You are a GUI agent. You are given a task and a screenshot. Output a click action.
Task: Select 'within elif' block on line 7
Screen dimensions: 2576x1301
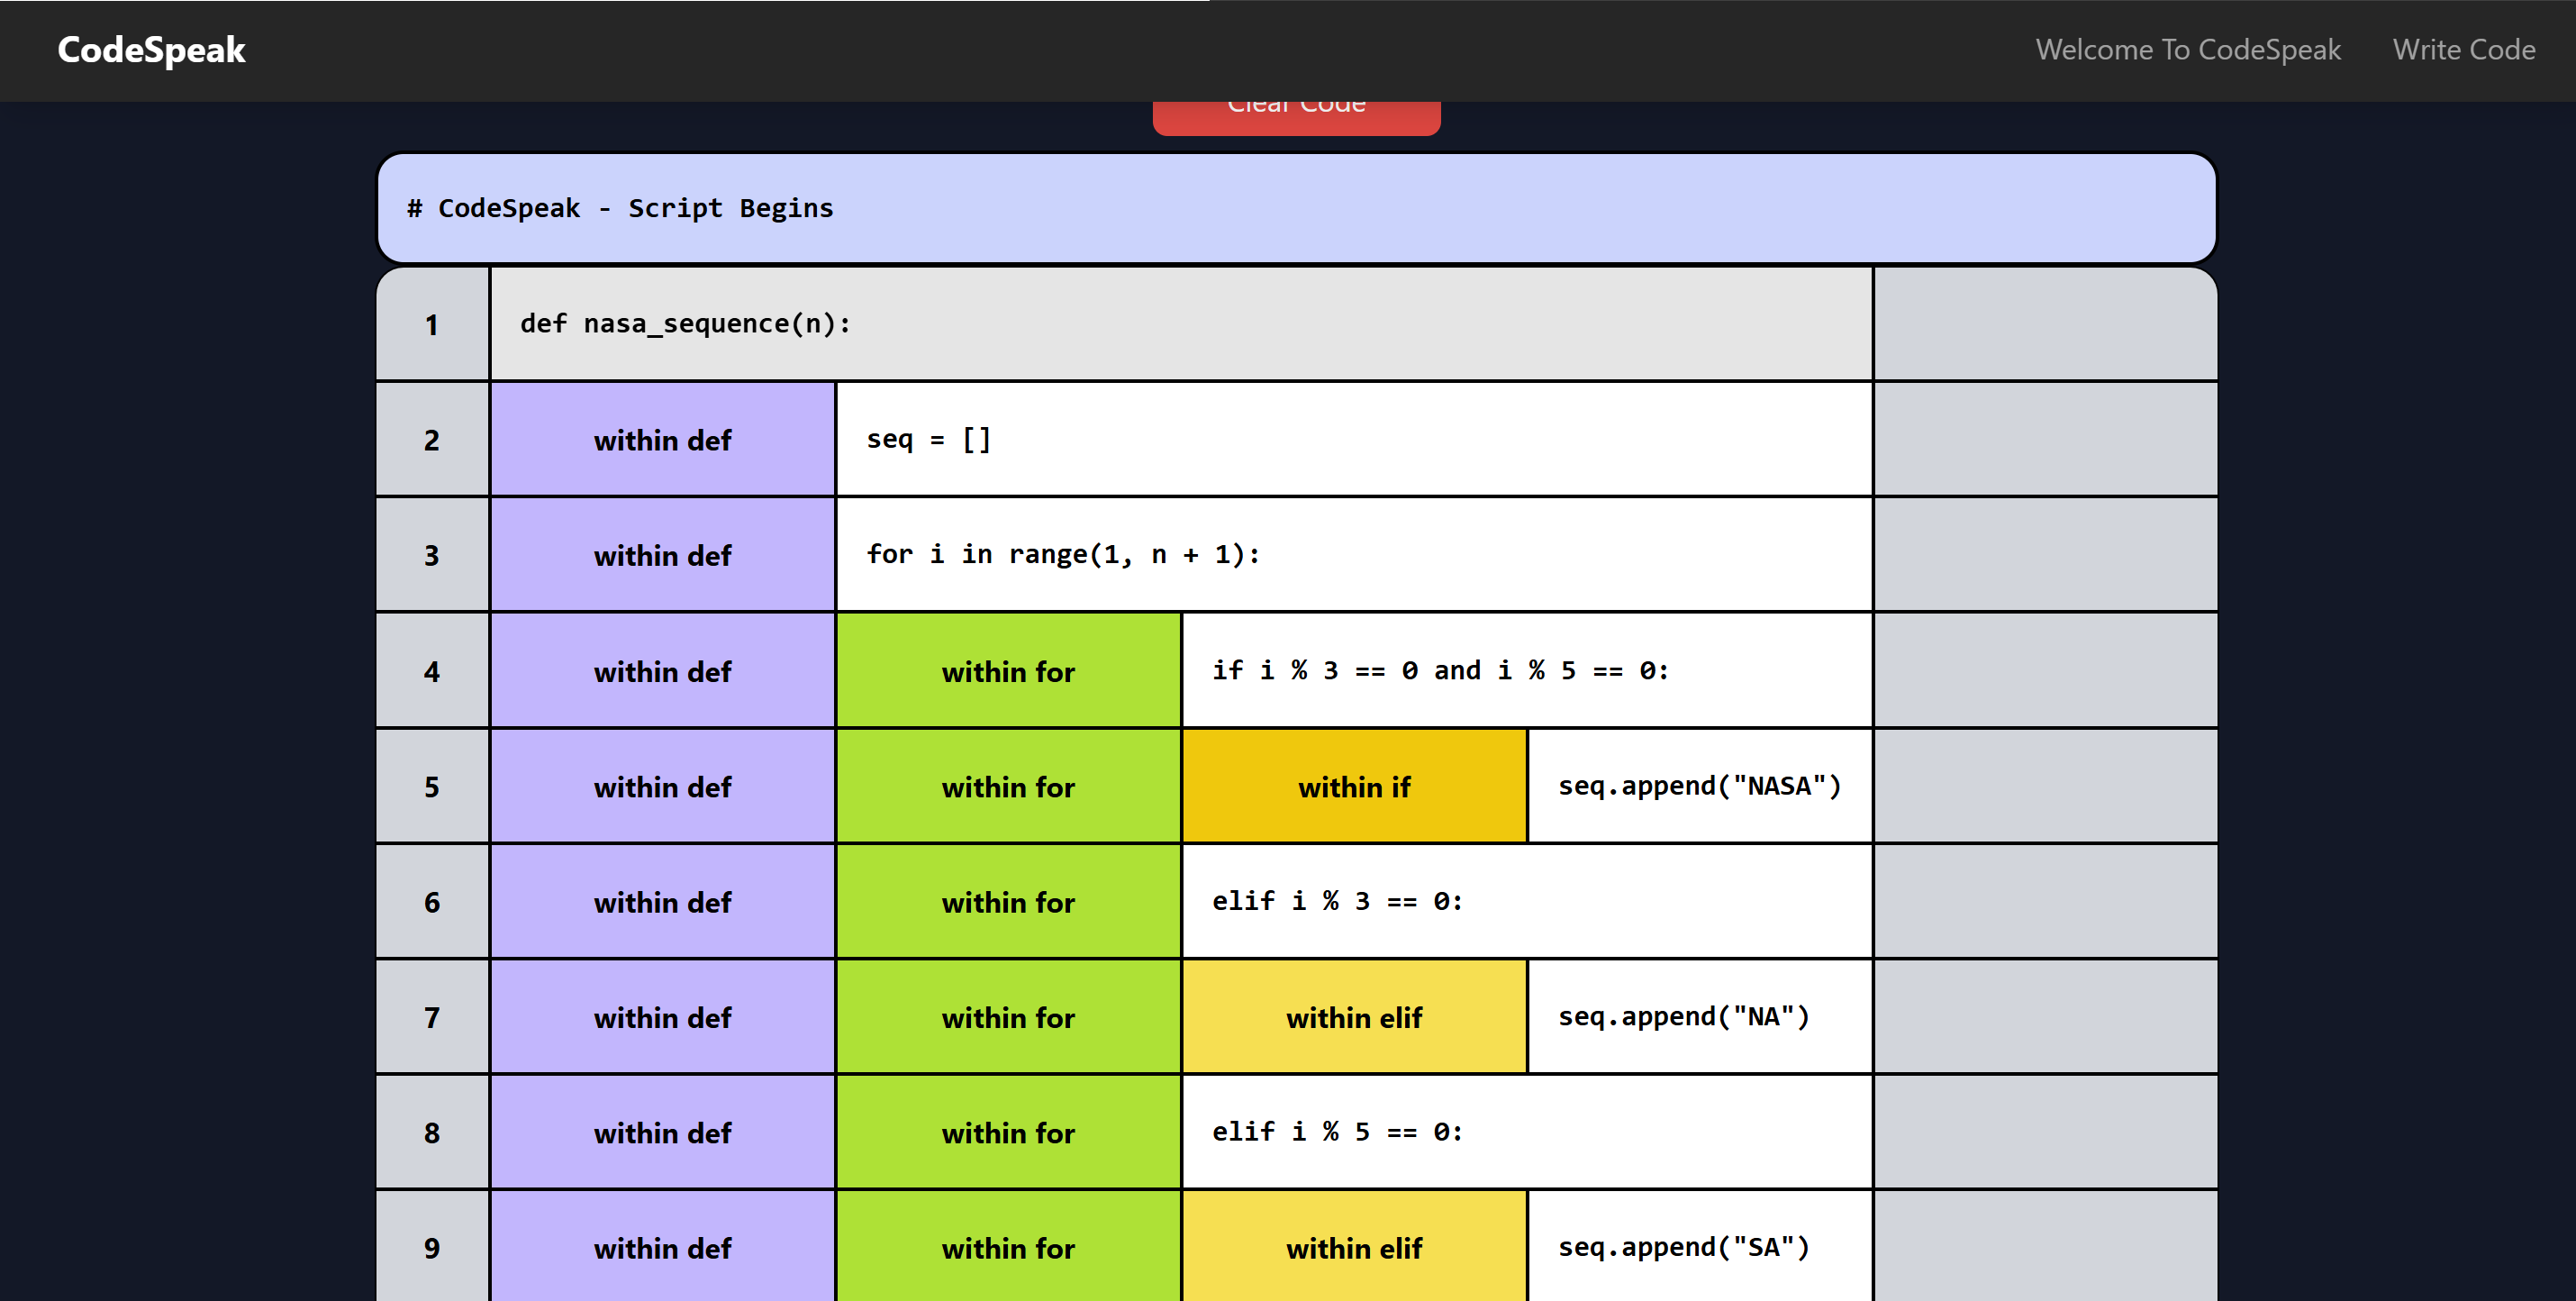point(1353,1018)
